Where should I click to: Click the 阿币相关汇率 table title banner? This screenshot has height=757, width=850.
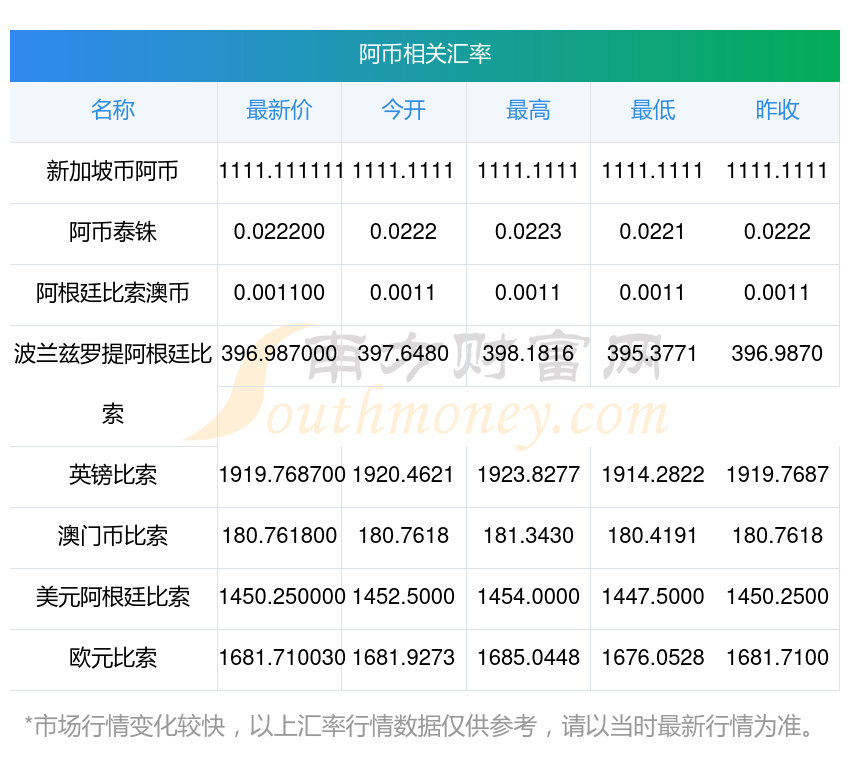point(425,54)
